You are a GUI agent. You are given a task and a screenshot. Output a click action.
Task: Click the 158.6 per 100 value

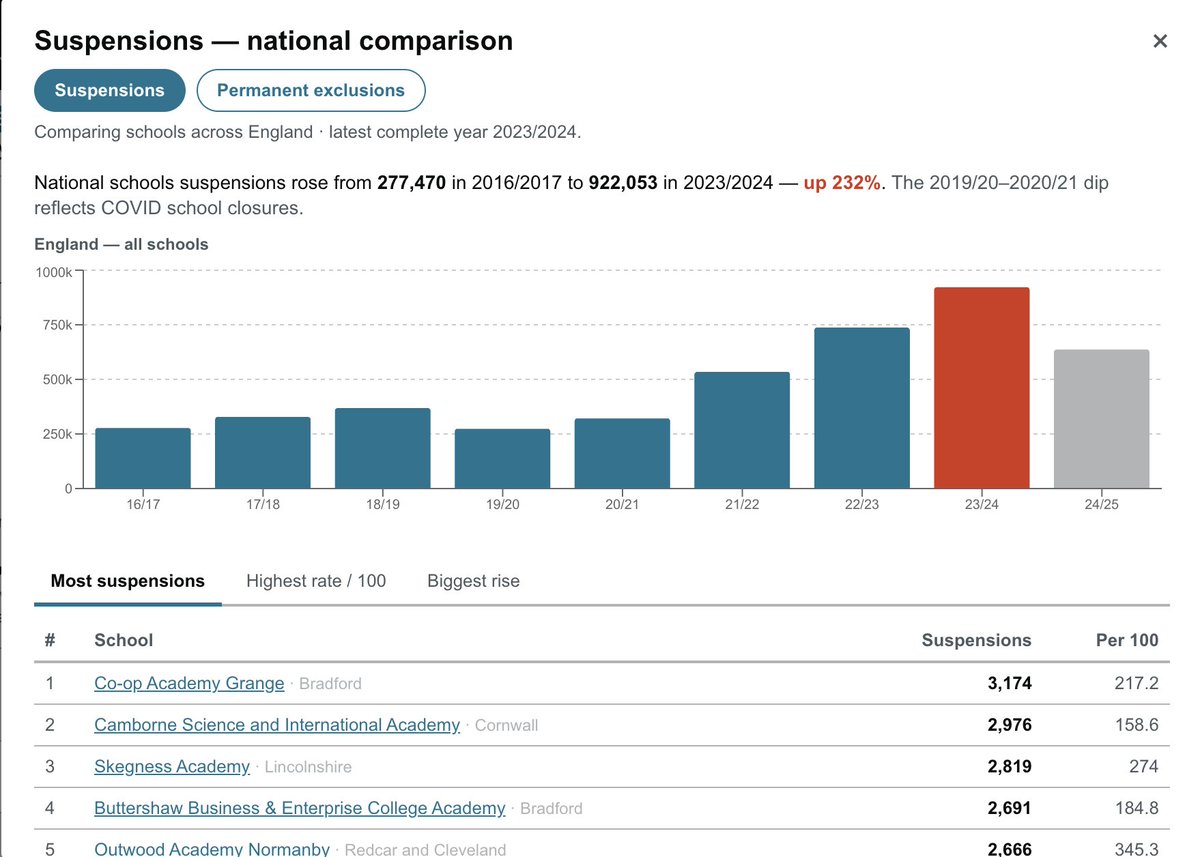pos(1137,725)
